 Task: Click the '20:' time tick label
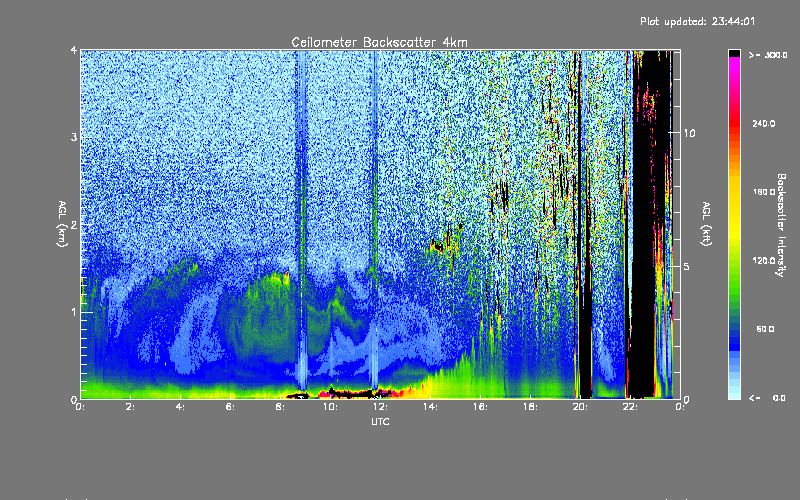pos(580,407)
